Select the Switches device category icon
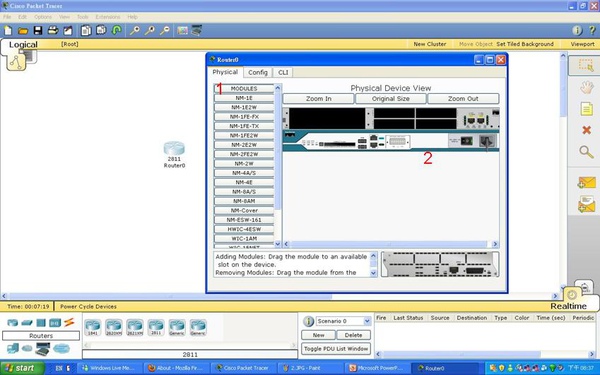600x375 pixels. pos(27,323)
